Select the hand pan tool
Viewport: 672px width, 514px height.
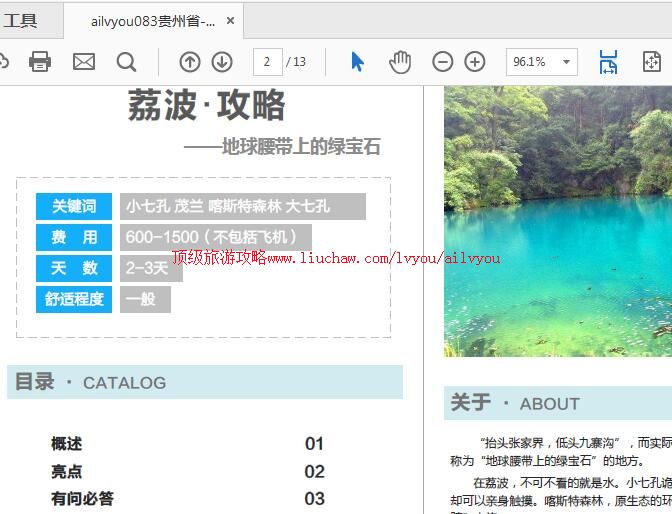point(400,62)
